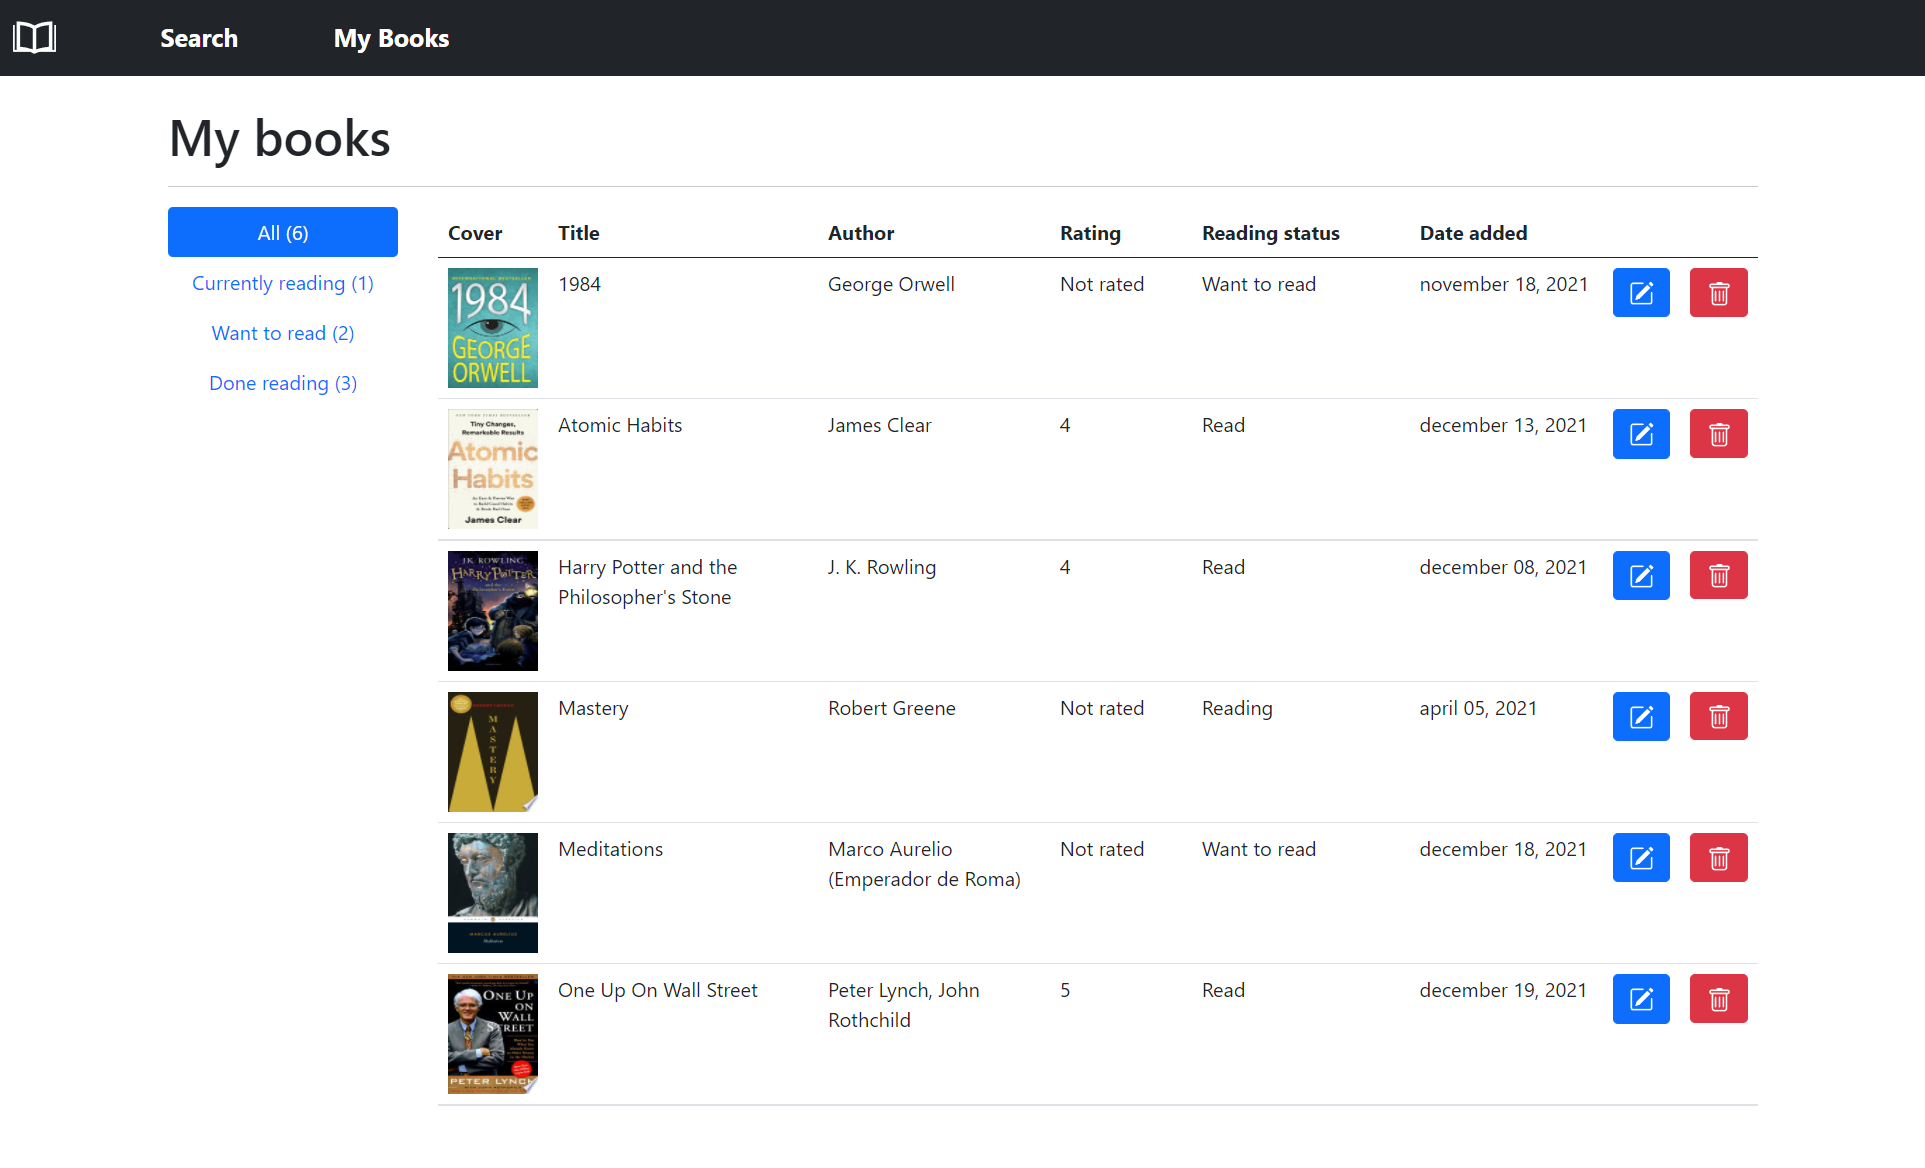Filter books by Currently reading

coord(282,283)
